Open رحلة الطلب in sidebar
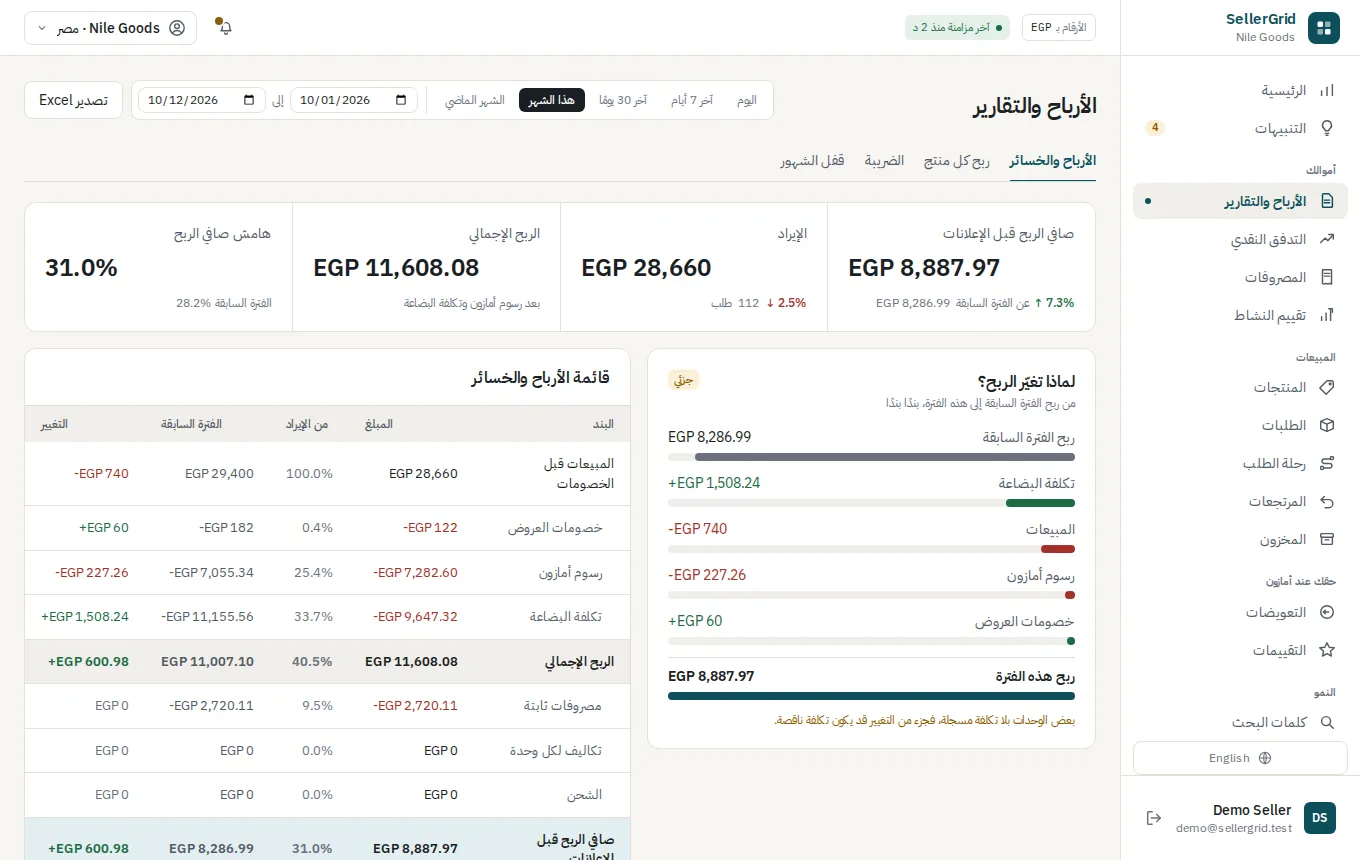 pos(1240,463)
